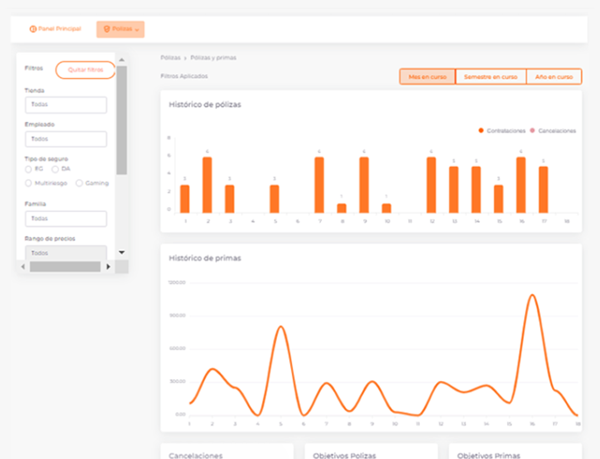Image resolution: width=600 pixels, height=459 pixels.
Task: Switch to Año en curso tab
Action: (x=554, y=76)
